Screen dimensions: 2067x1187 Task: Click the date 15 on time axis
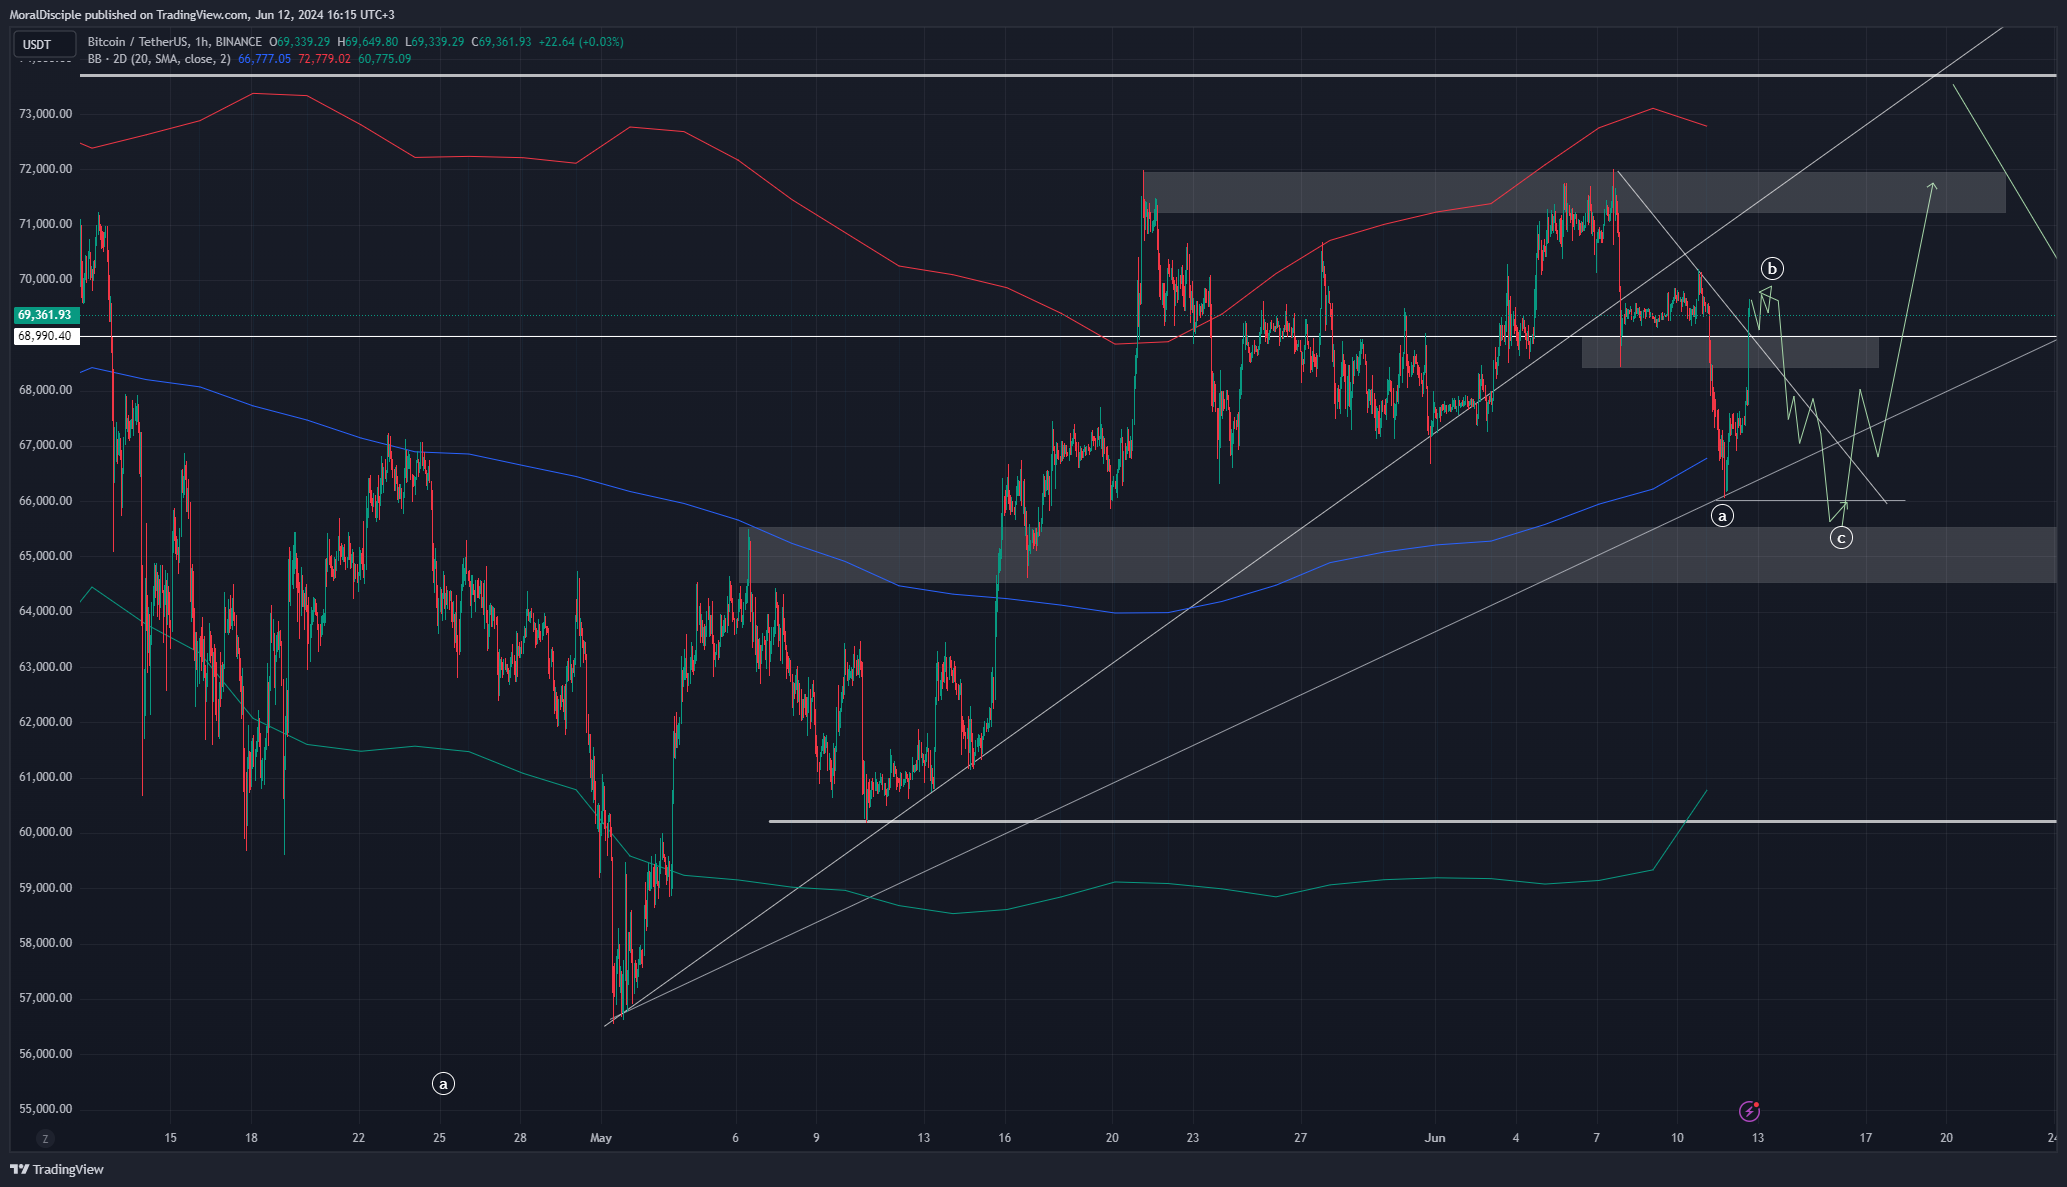pos(171,1138)
